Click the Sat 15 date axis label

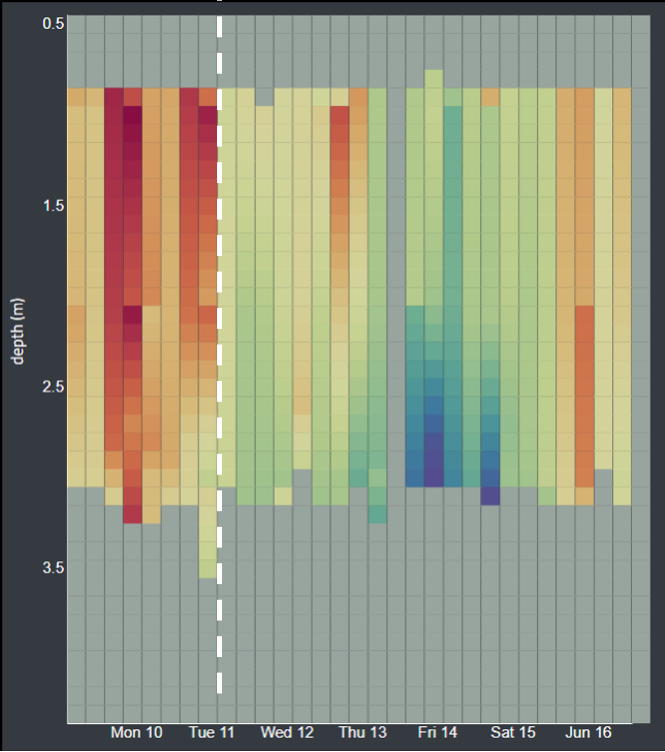tap(512, 733)
